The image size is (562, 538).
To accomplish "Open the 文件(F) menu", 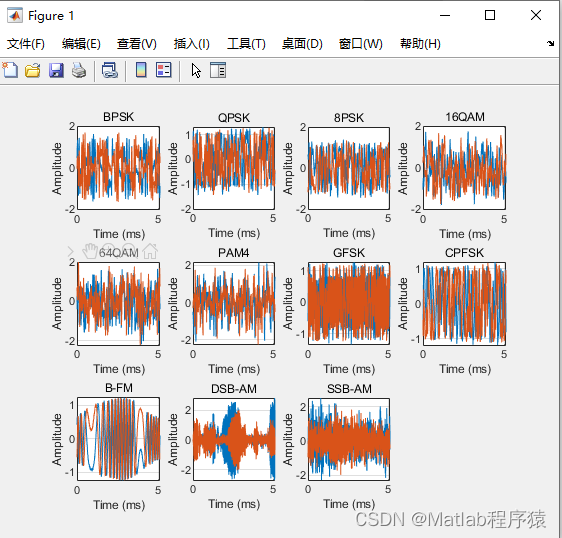I will coord(25,44).
